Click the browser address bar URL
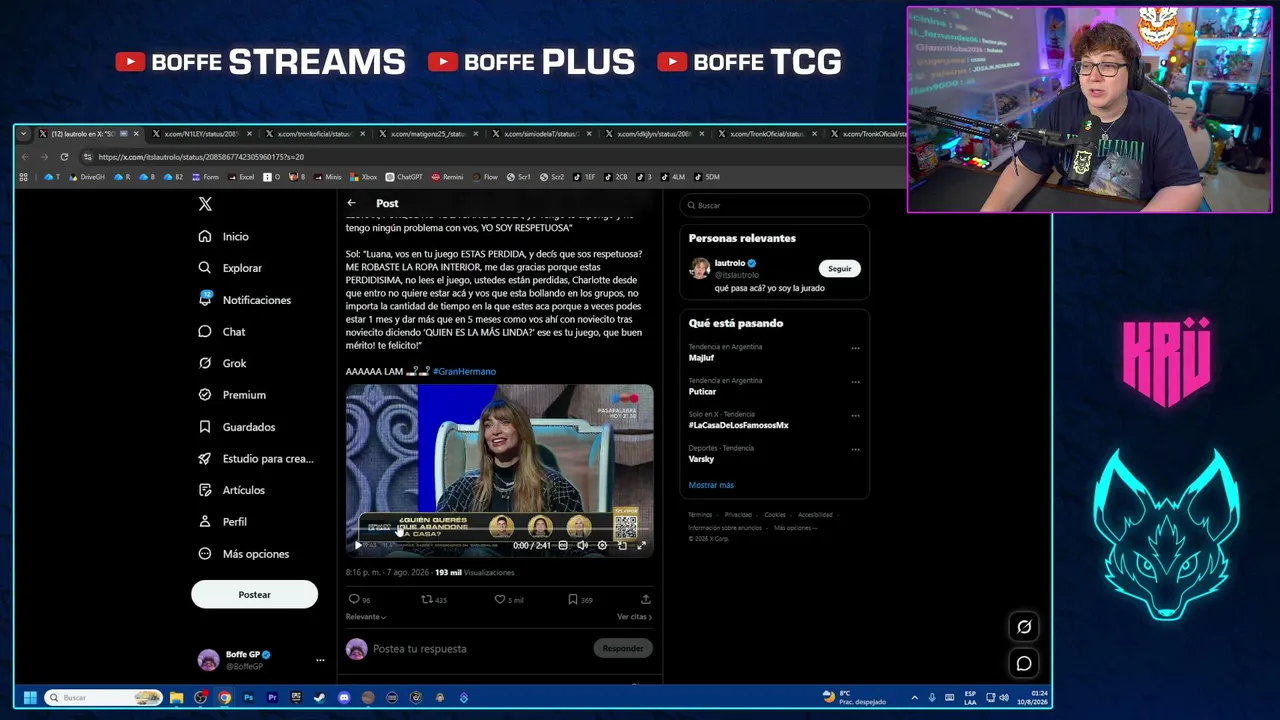This screenshot has width=1280, height=720. point(201,157)
